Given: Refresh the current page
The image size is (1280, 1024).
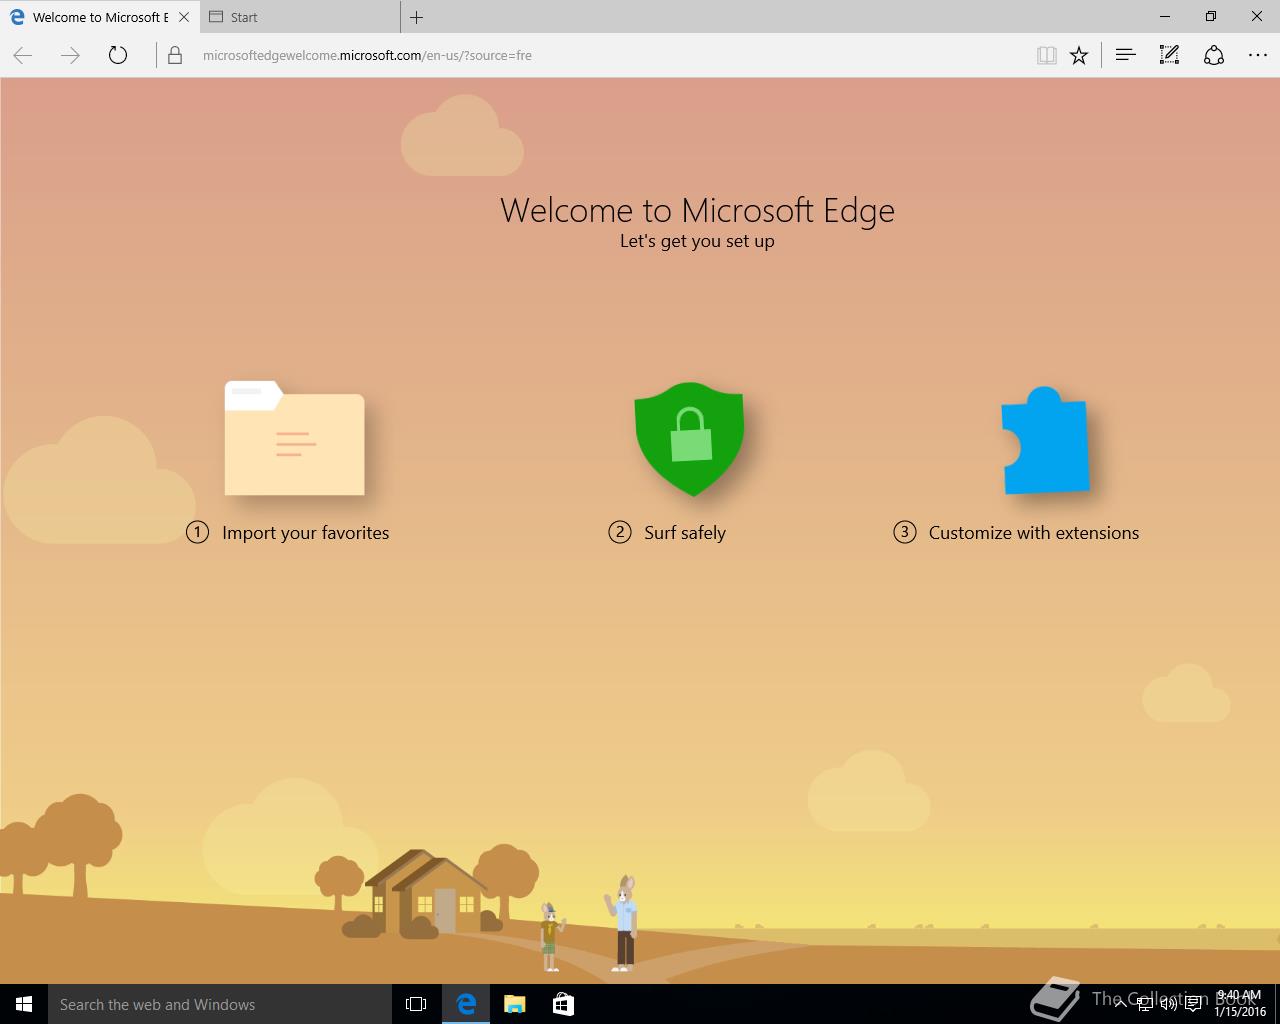Looking at the screenshot, I should click(x=118, y=56).
